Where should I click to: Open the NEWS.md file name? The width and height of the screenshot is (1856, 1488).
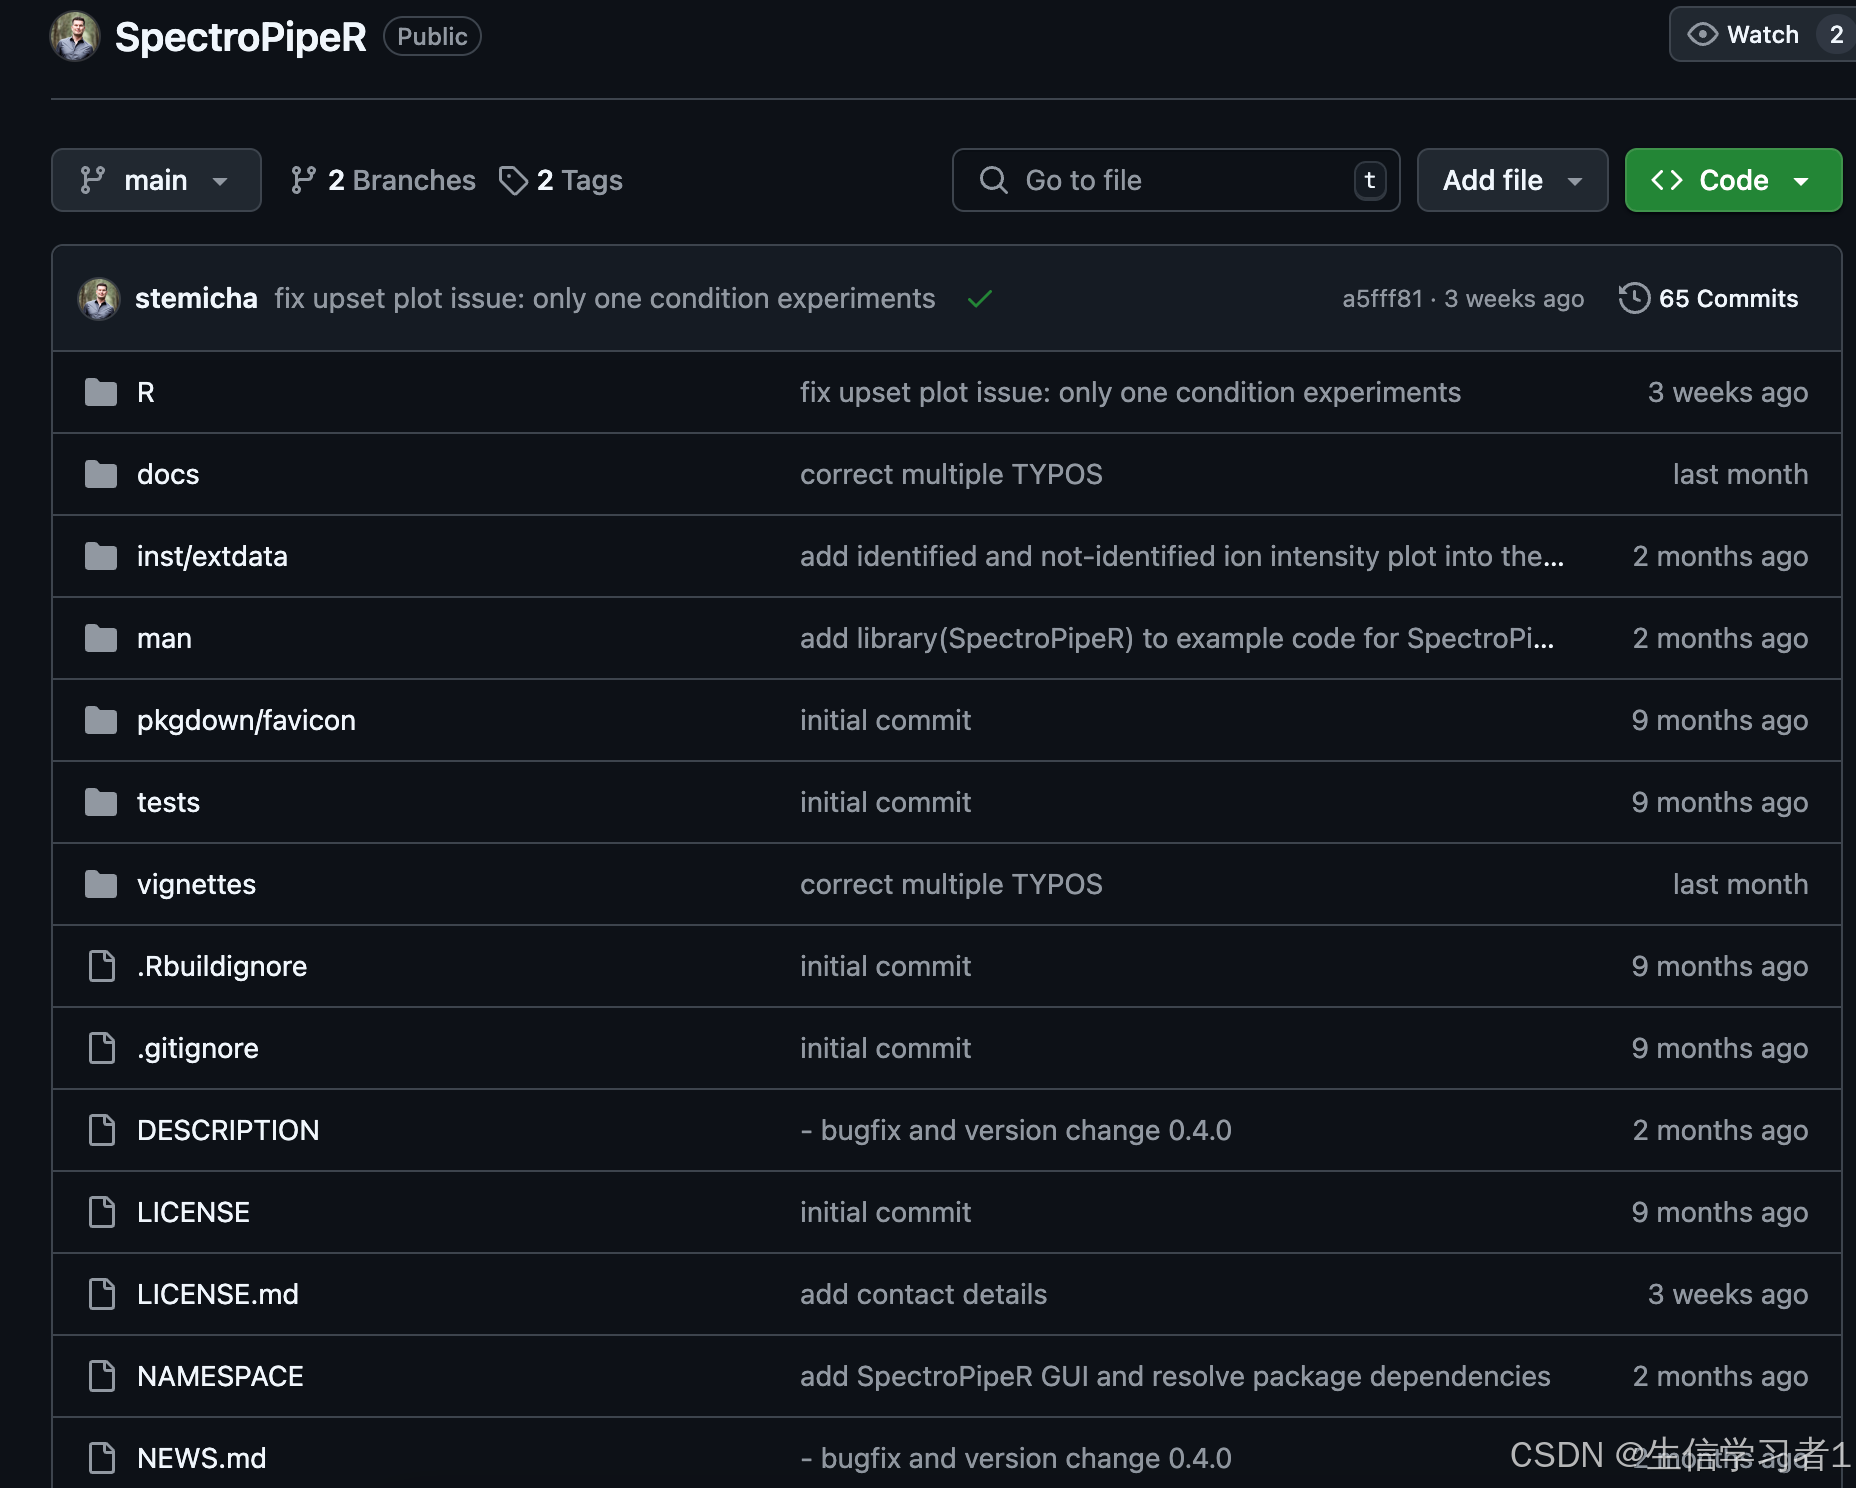point(202,1459)
